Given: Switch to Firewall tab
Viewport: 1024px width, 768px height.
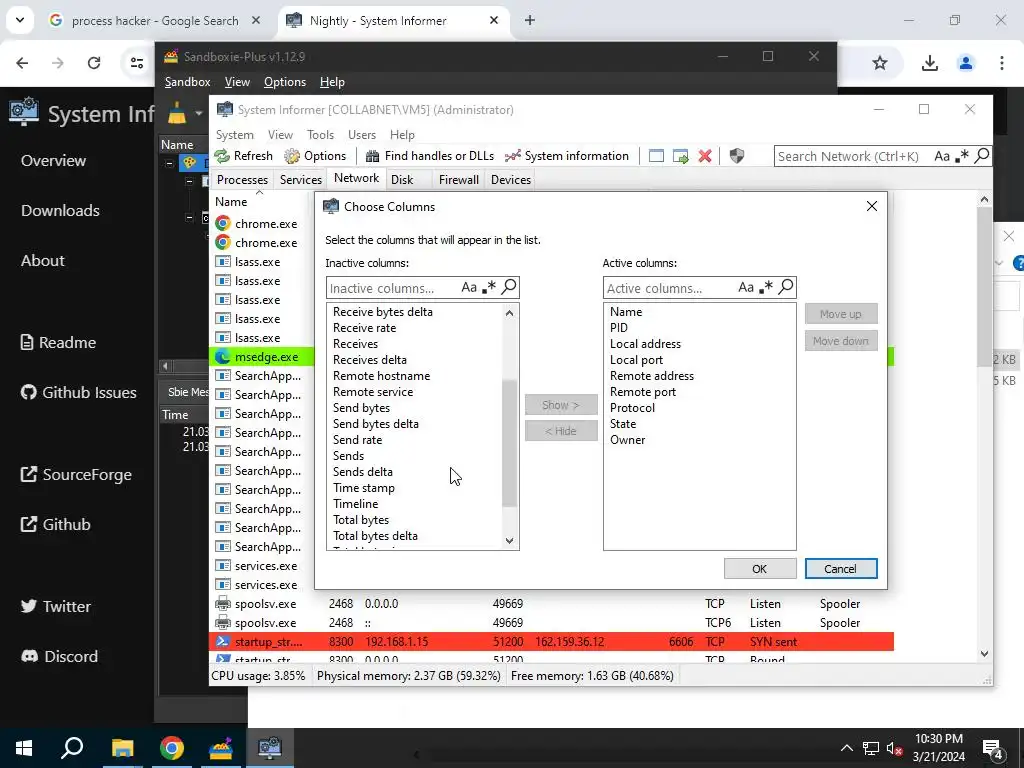Looking at the screenshot, I should pyautogui.click(x=458, y=180).
